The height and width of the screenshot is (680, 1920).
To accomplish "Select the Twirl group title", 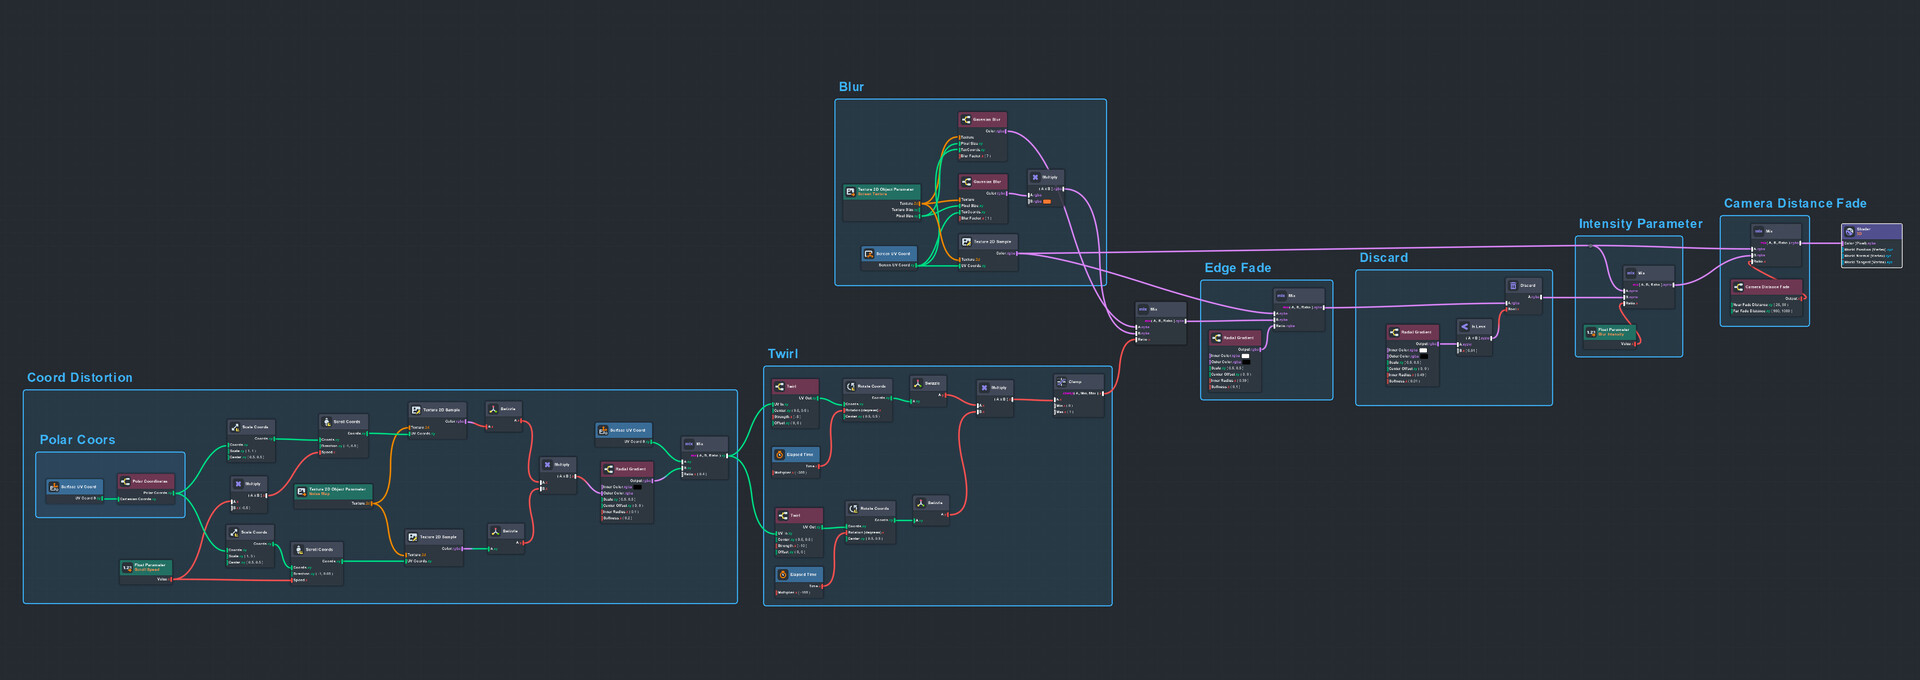I will [783, 354].
